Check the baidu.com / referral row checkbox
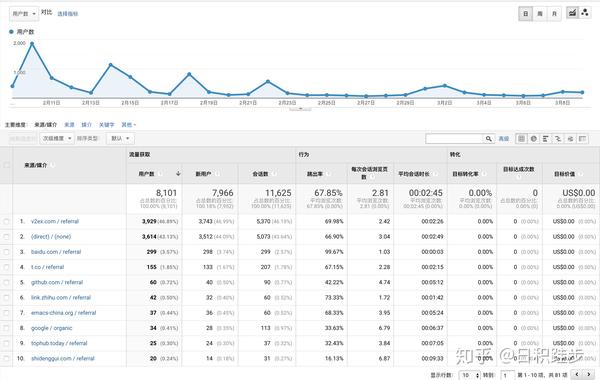 [6, 252]
